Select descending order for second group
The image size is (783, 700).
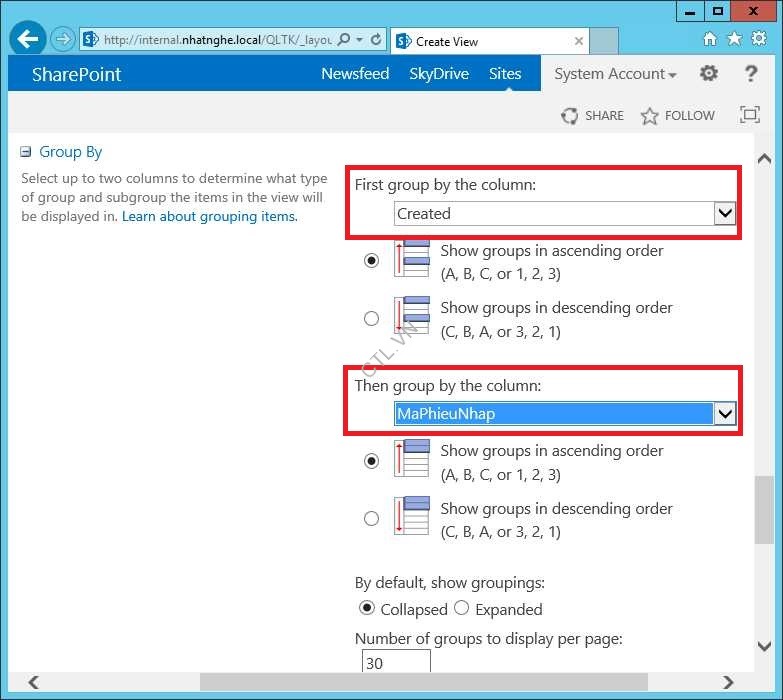point(372,519)
